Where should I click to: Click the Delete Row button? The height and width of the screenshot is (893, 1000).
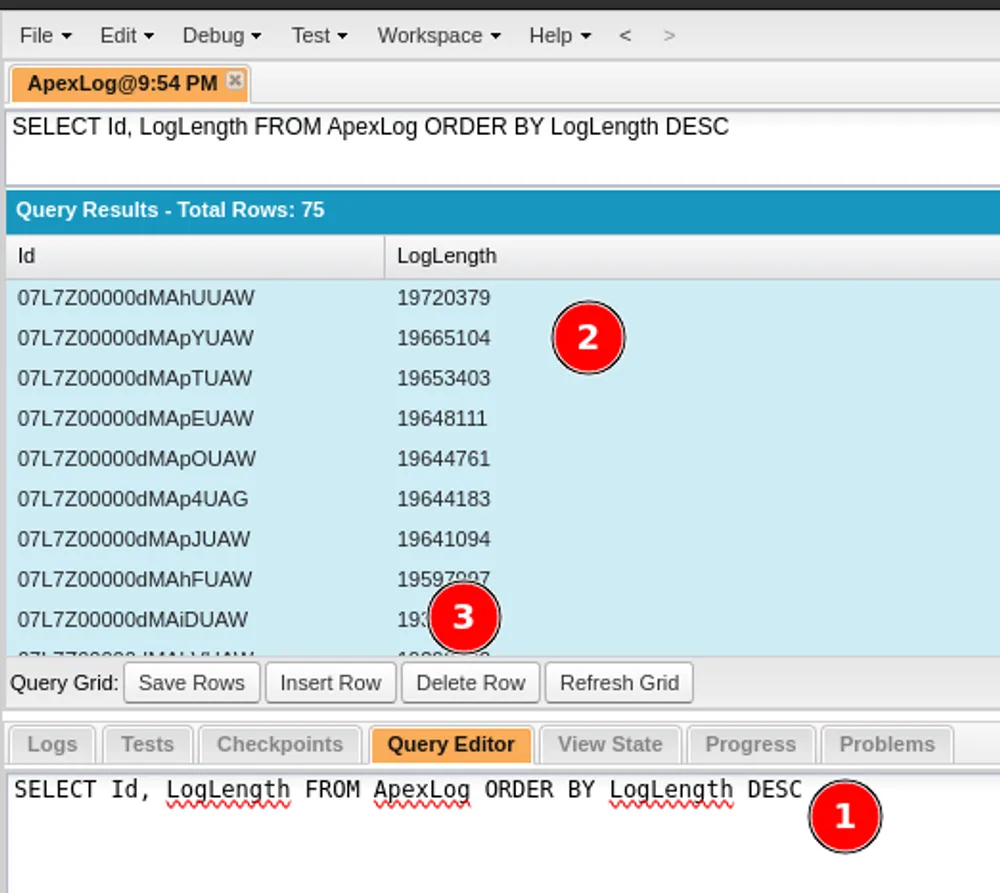pos(471,683)
